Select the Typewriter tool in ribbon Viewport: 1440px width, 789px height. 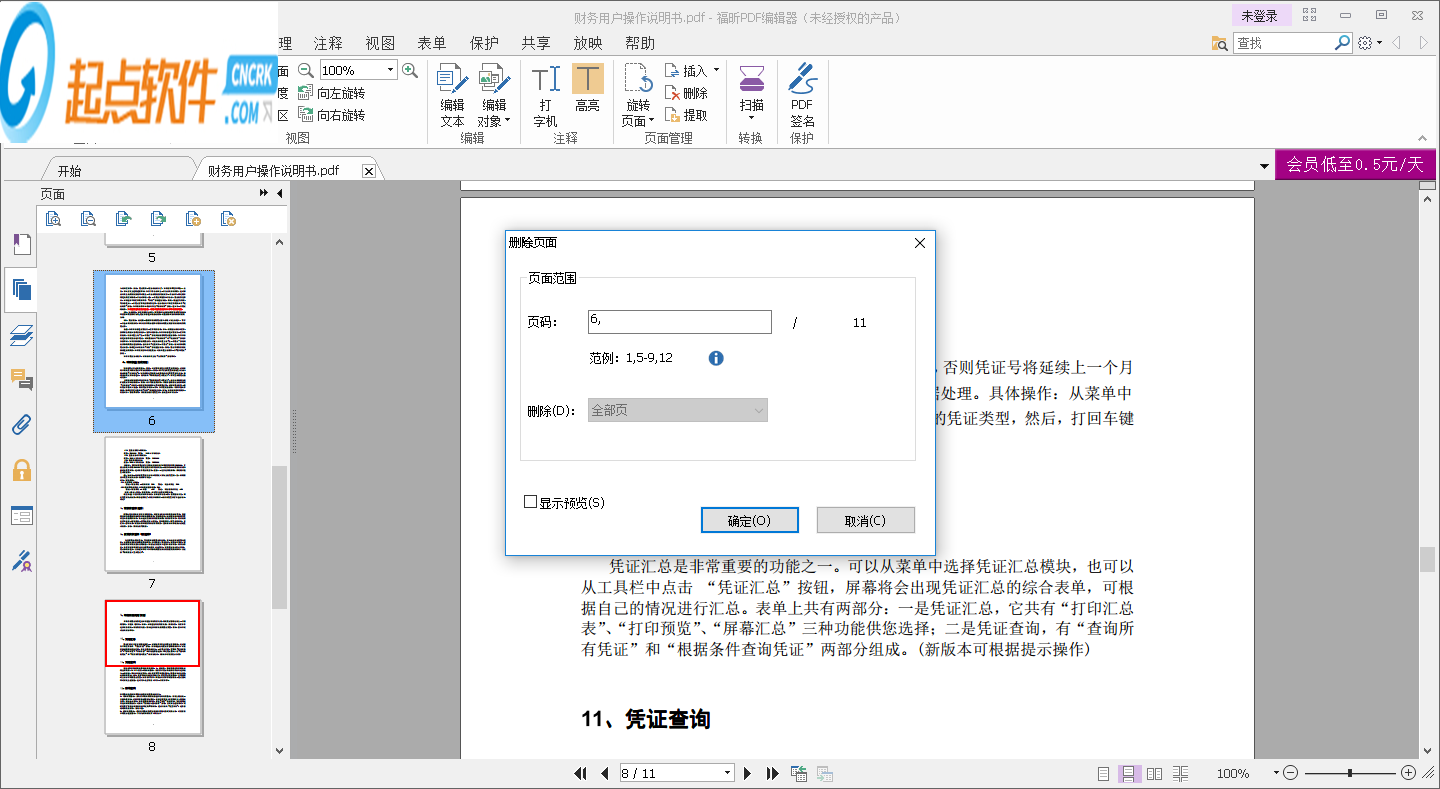[545, 94]
